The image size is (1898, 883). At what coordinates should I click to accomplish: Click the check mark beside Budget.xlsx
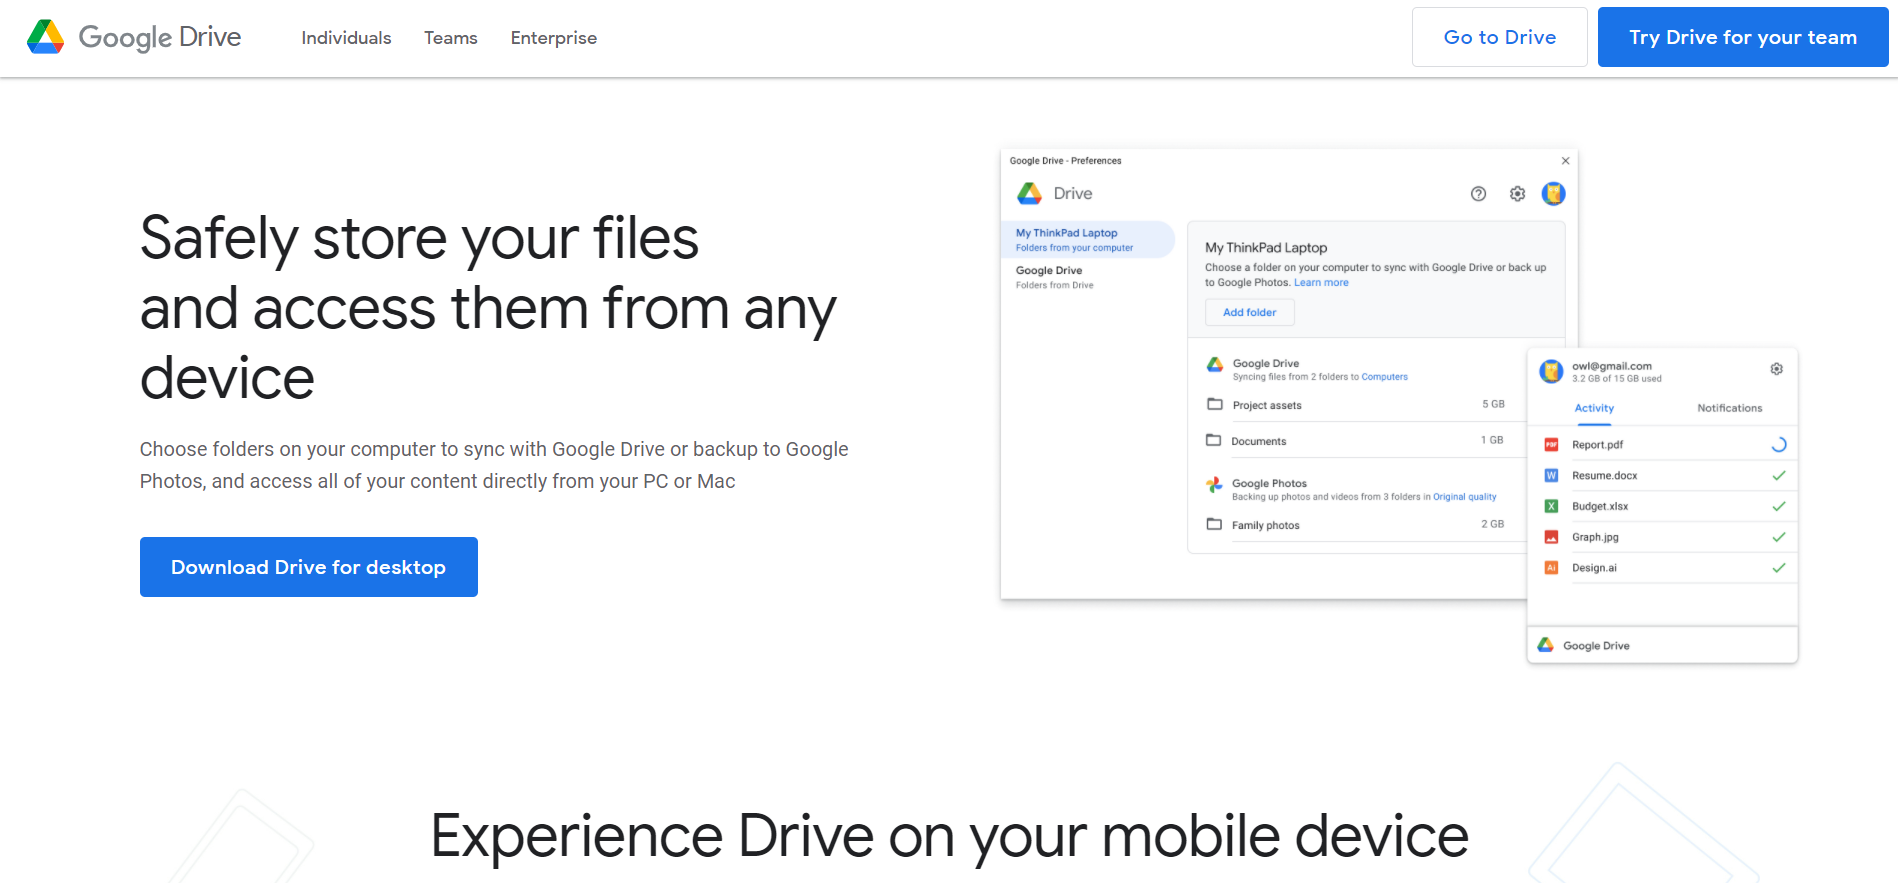coord(1778,507)
